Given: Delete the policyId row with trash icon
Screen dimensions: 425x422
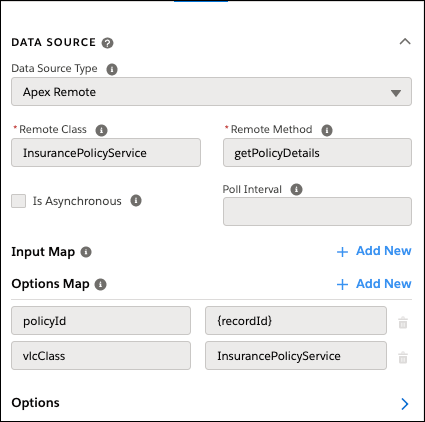Looking at the screenshot, I should click(403, 322).
